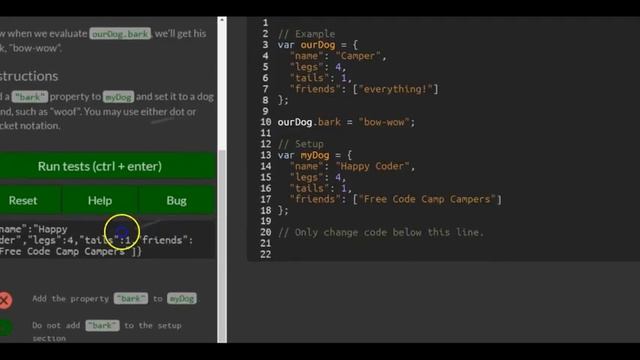Click the '// Only change code below this line.' comment
Image resolution: width=640 pixels, height=360 pixels.
(381, 232)
